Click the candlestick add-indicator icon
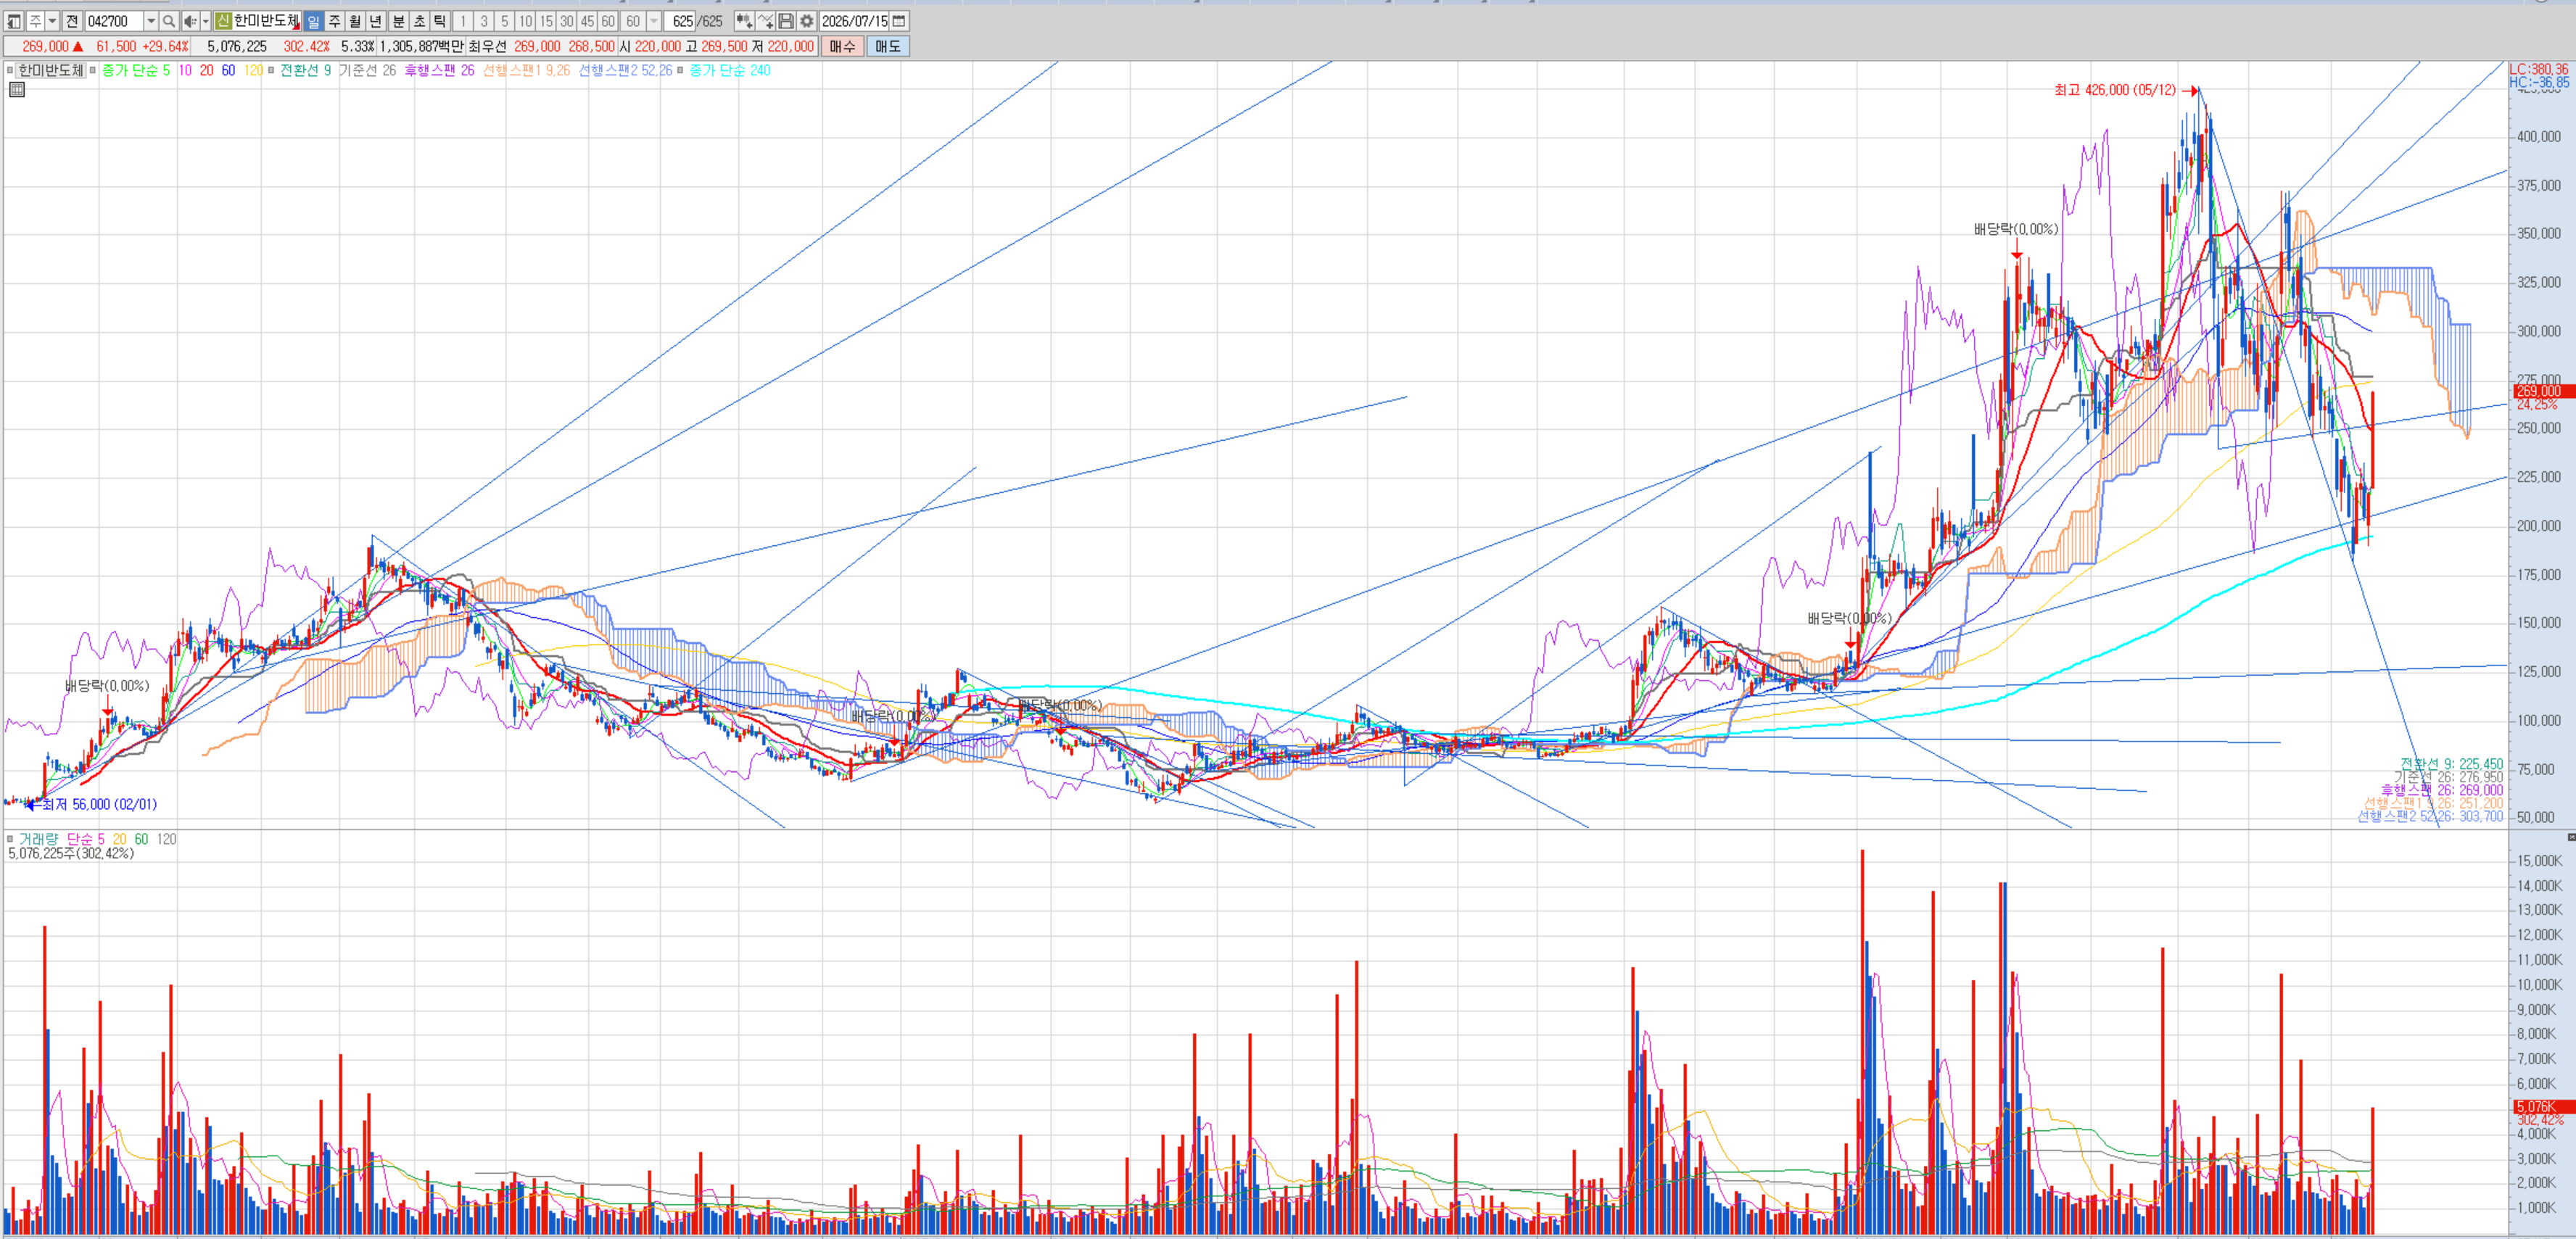Screen dimensions: 2576x1239 [744, 21]
